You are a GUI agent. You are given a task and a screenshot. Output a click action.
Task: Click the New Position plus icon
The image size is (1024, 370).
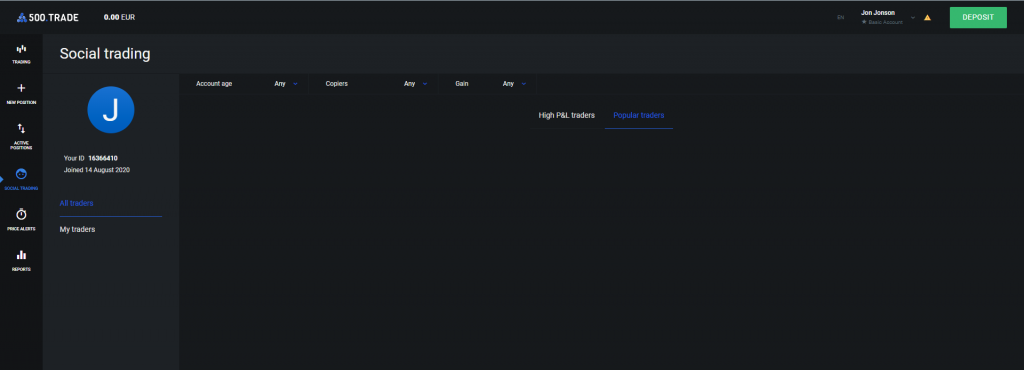21,88
